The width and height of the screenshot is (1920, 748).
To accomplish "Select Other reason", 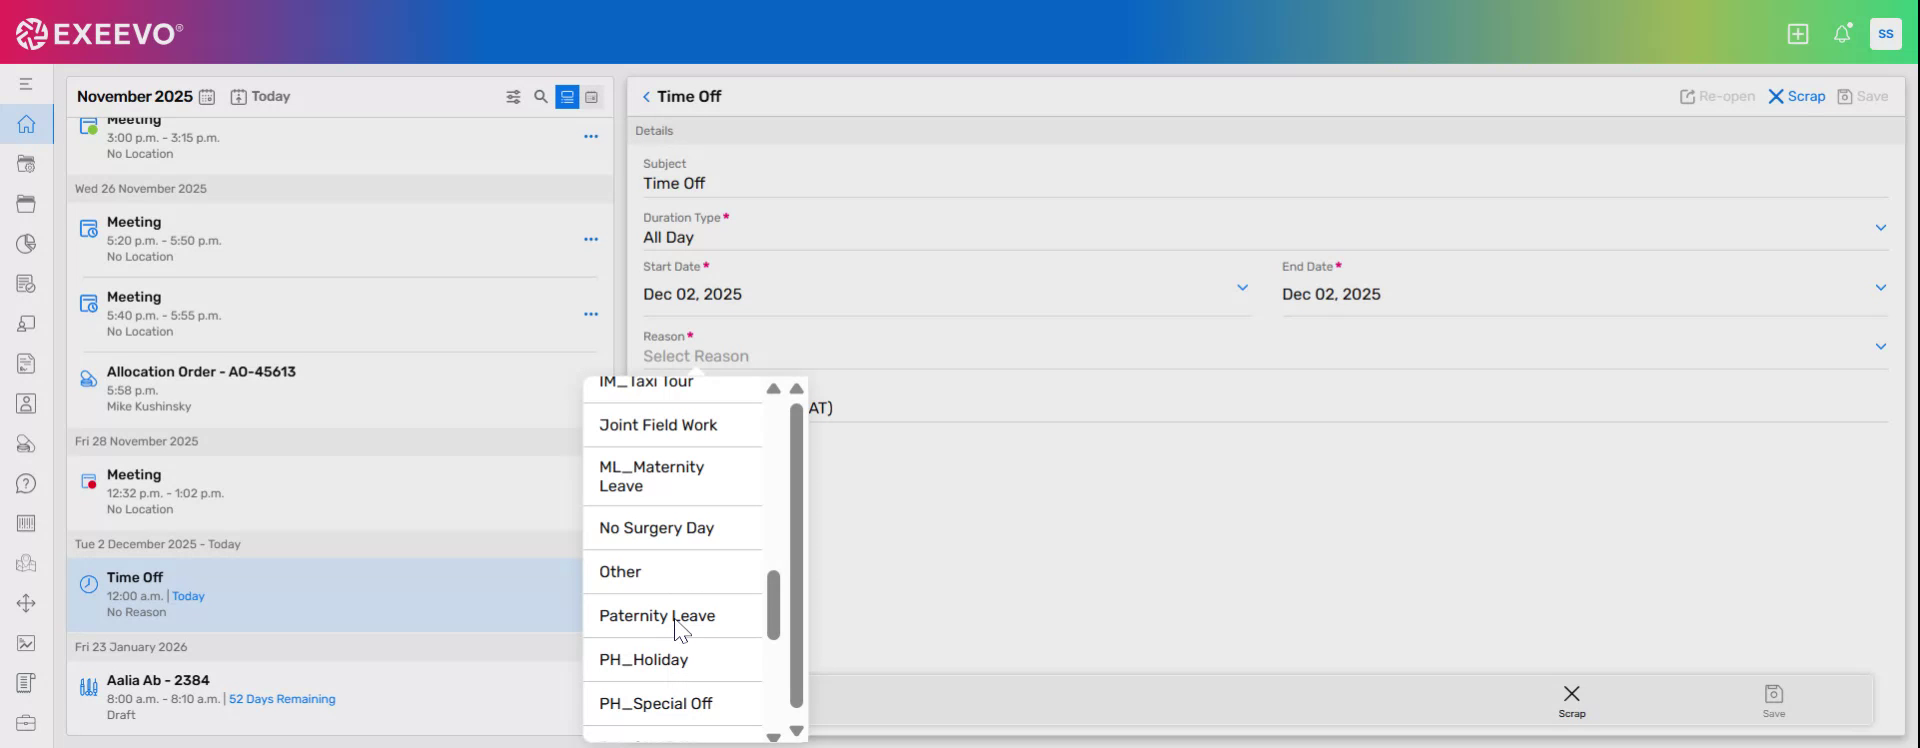I will tap(673, 572).
